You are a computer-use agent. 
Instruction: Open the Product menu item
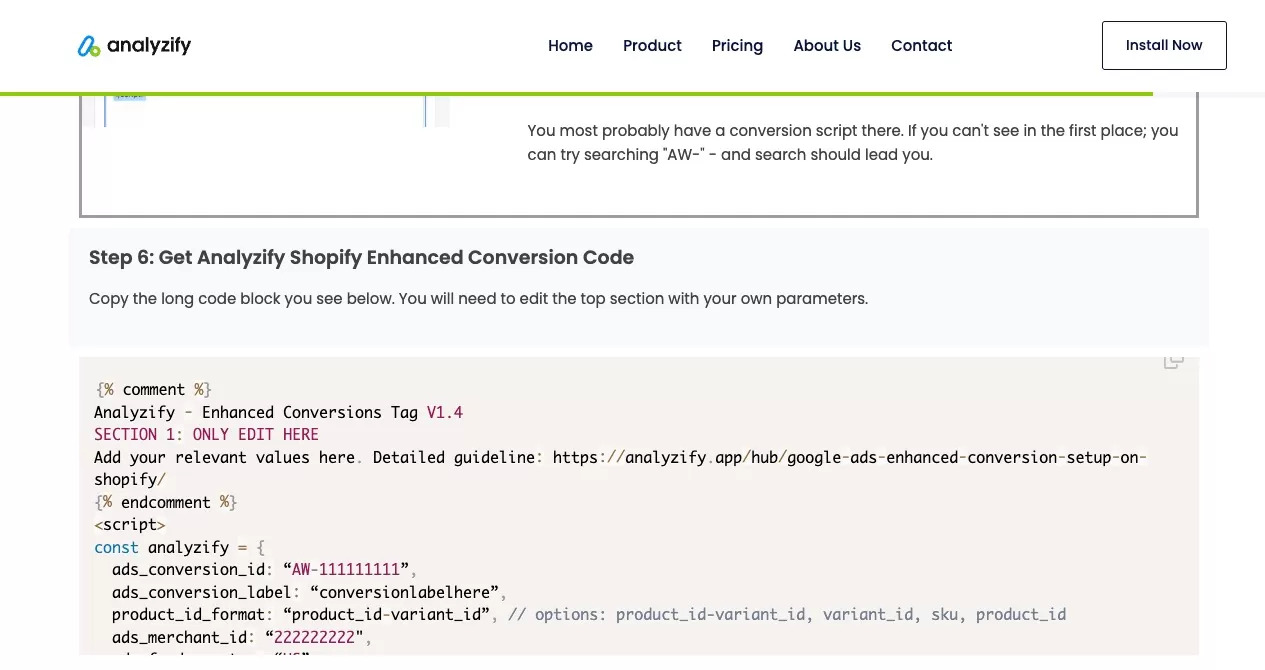(x=652, y=46)
